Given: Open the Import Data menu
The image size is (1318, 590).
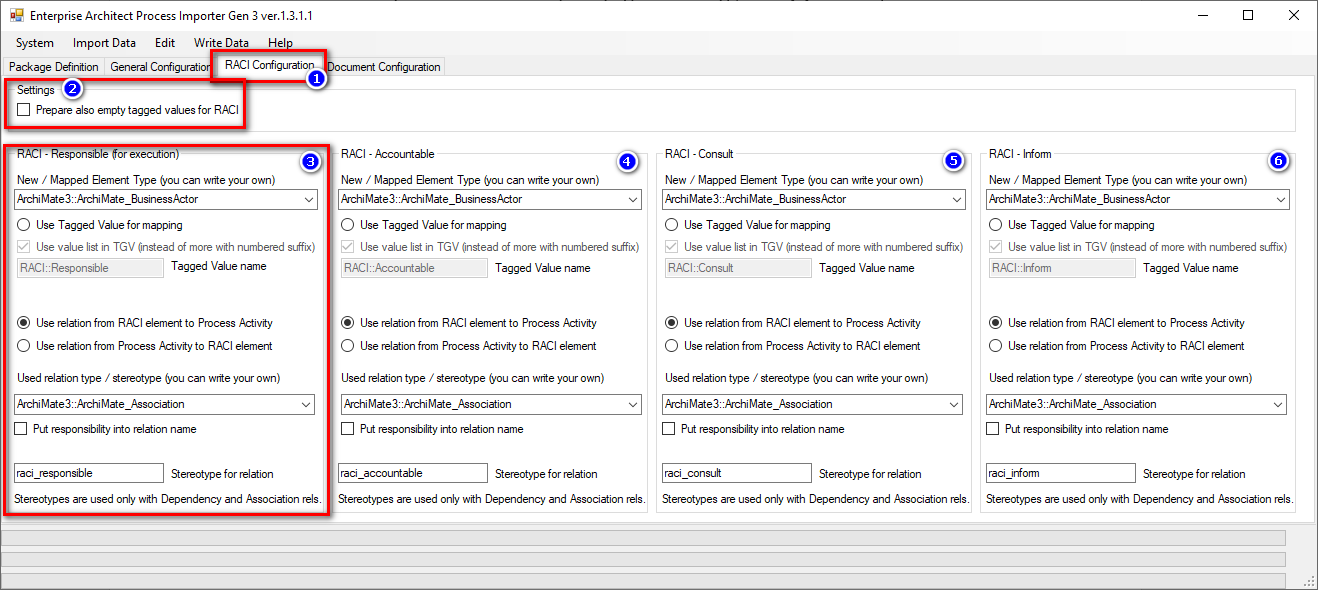Looking at the screenshot, I should [104, 43].
